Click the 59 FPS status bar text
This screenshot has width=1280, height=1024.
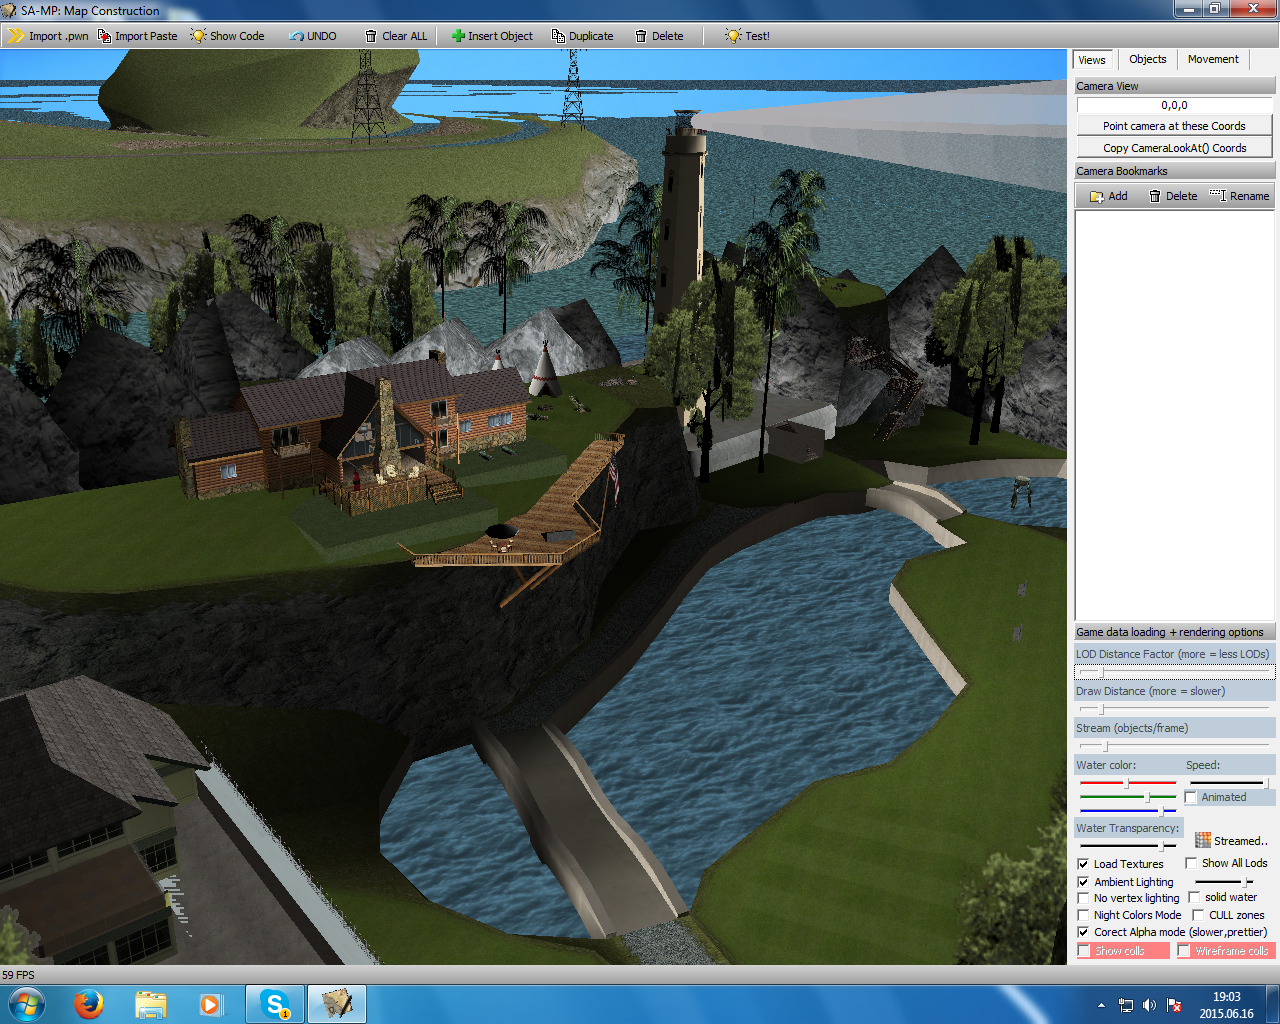point(18,975)
